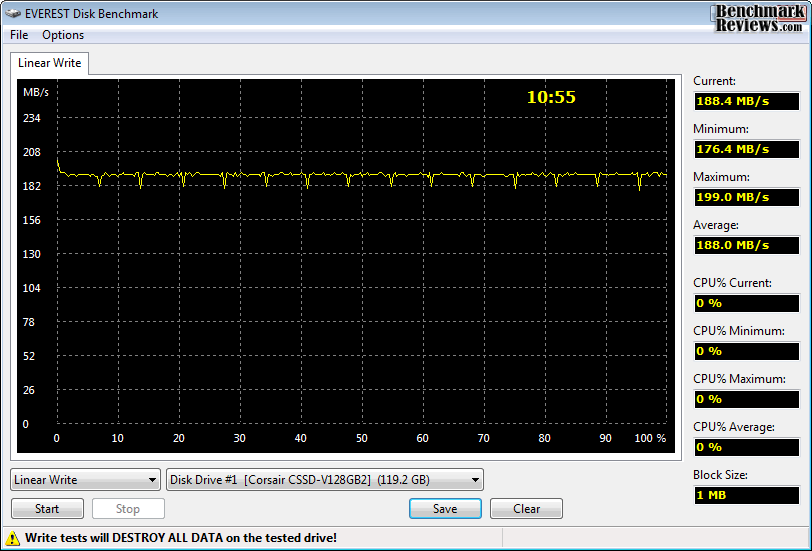Click the Maximum value 199.0 MB/s
Screen dimensions: 812x551
[x=746, y=197]
